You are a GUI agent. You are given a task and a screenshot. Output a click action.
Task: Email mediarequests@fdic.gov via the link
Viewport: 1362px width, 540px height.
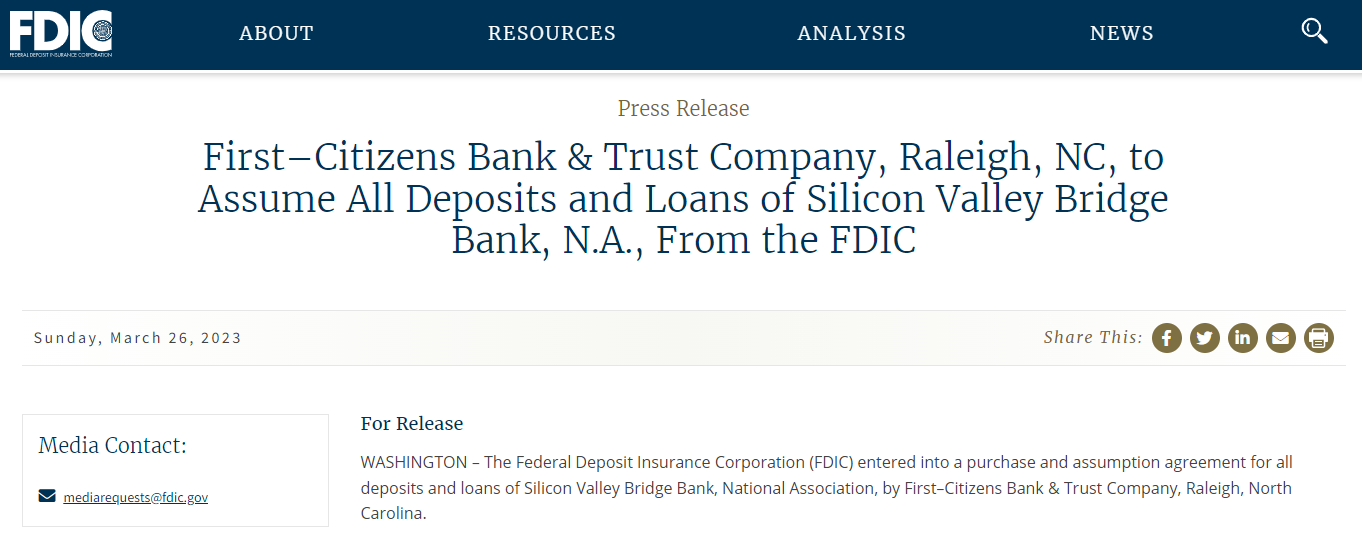(x=135, y=497)
